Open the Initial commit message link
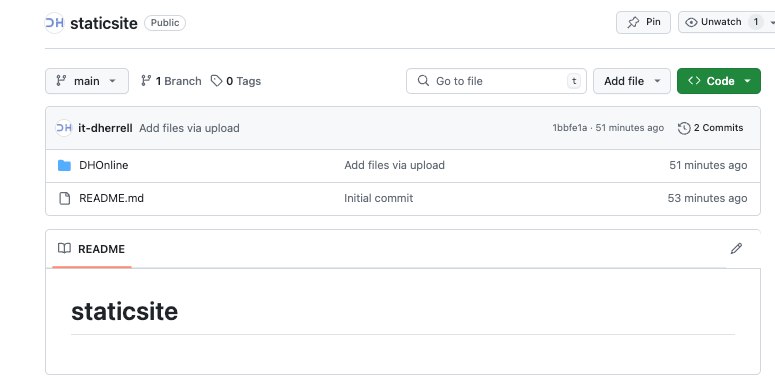The image size is (775, 381). tap(379, 198)
